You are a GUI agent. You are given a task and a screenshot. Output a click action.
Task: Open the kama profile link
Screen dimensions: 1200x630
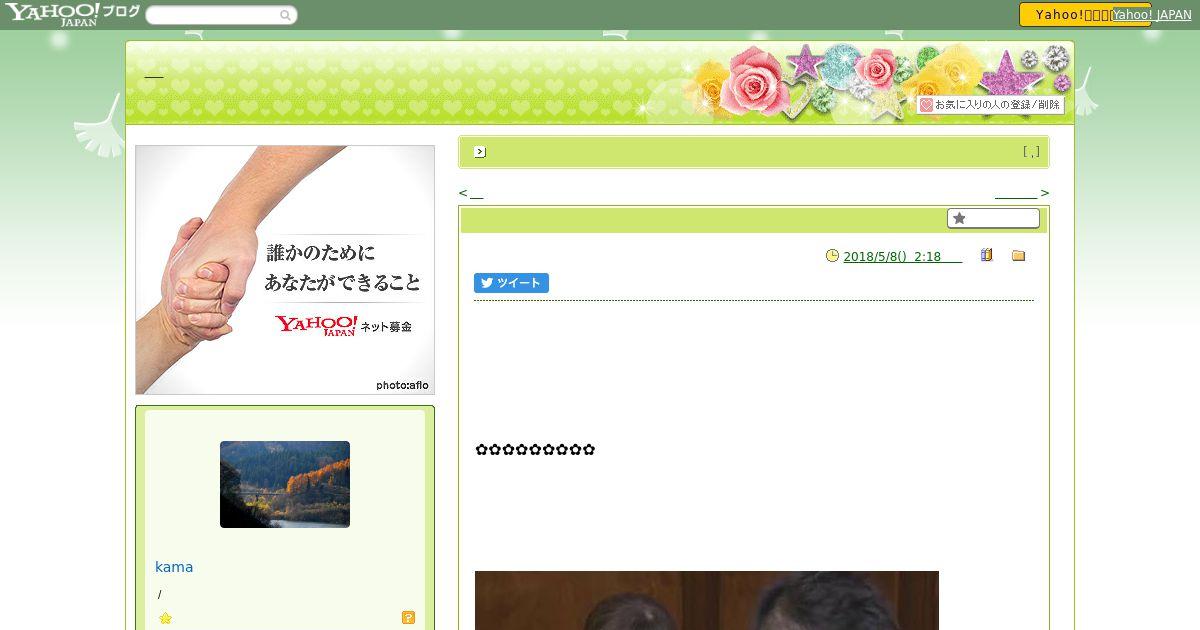174,567
